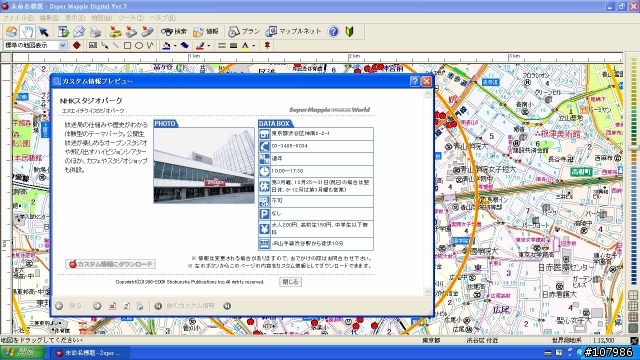Click the print icon in dialog toolbar
Viewport: 640px width, 360px height.
tap(140, 306)
